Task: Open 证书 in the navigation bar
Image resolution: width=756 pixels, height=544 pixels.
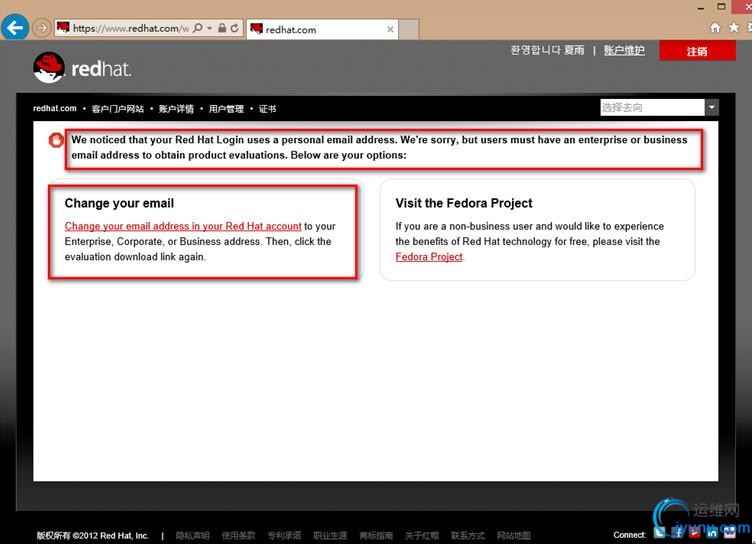Action: coord(267,109)
